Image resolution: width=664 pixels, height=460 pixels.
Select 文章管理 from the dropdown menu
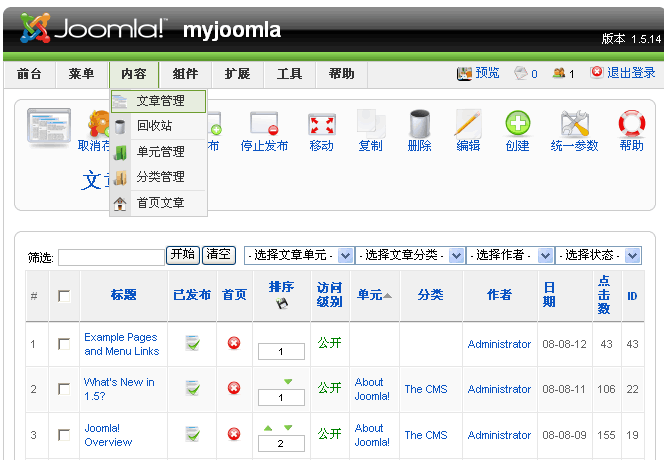158,101
